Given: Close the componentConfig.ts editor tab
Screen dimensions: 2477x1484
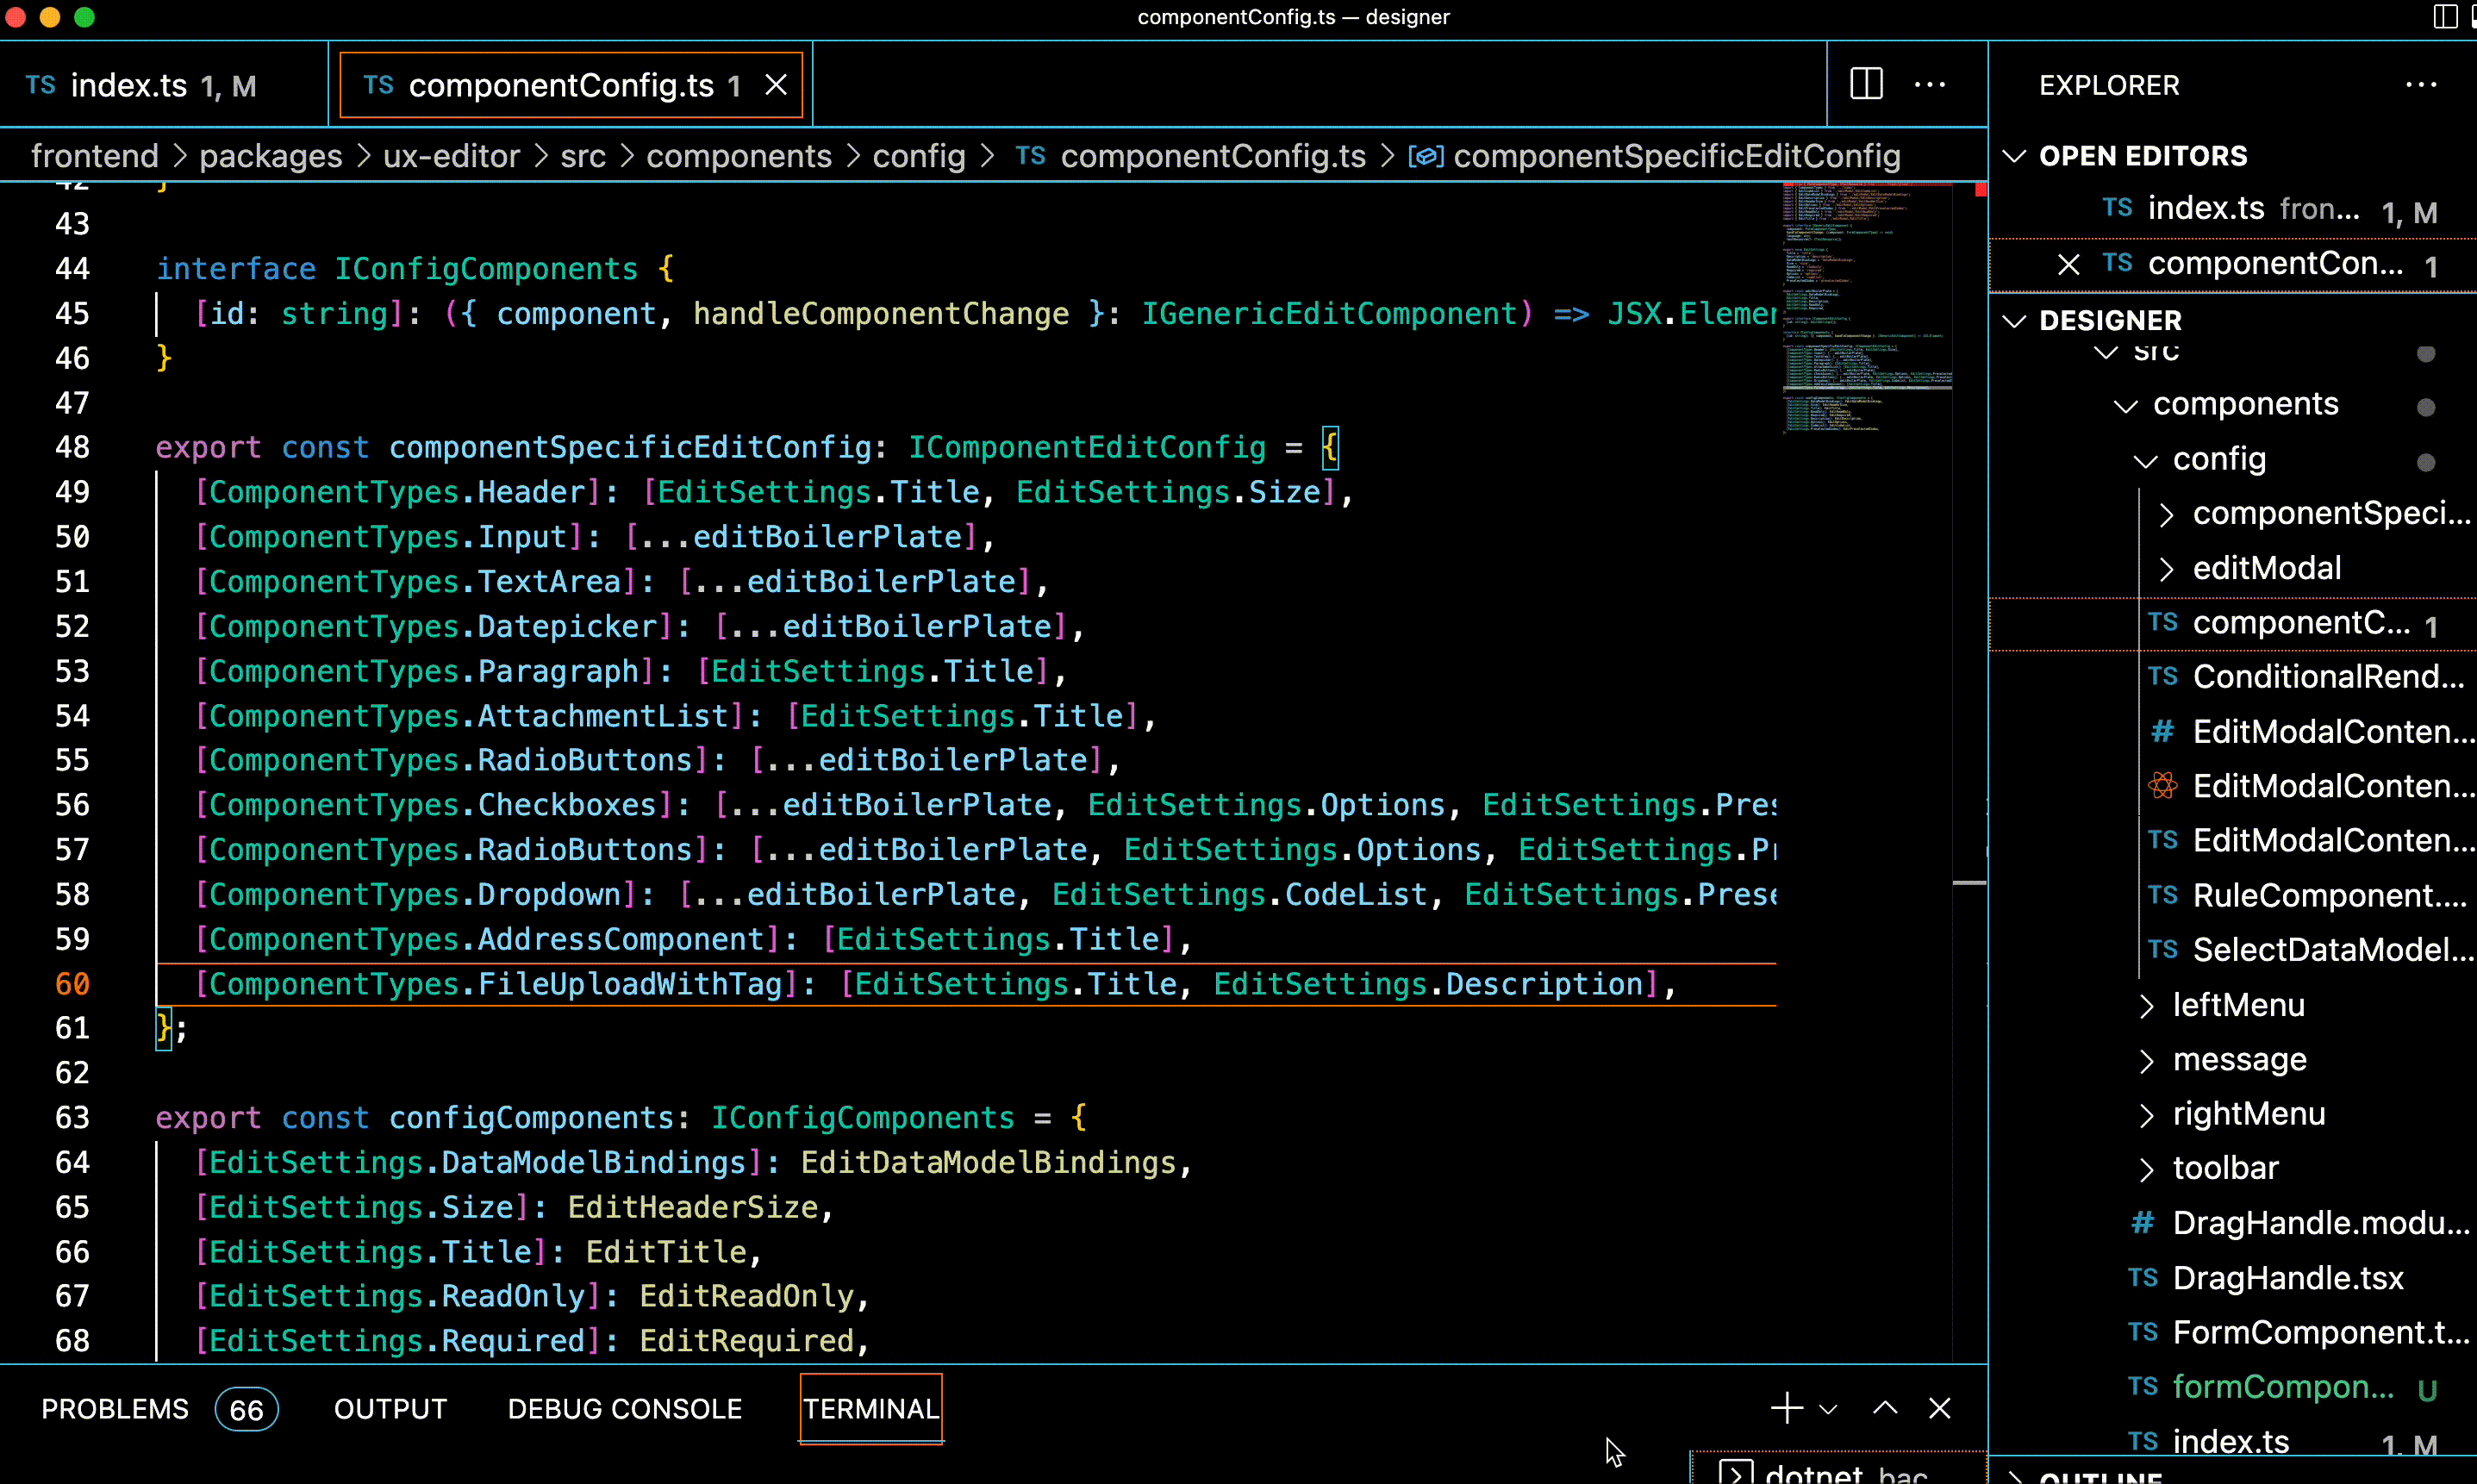Looking at the screenshot, I should click(x=776, y=85).
